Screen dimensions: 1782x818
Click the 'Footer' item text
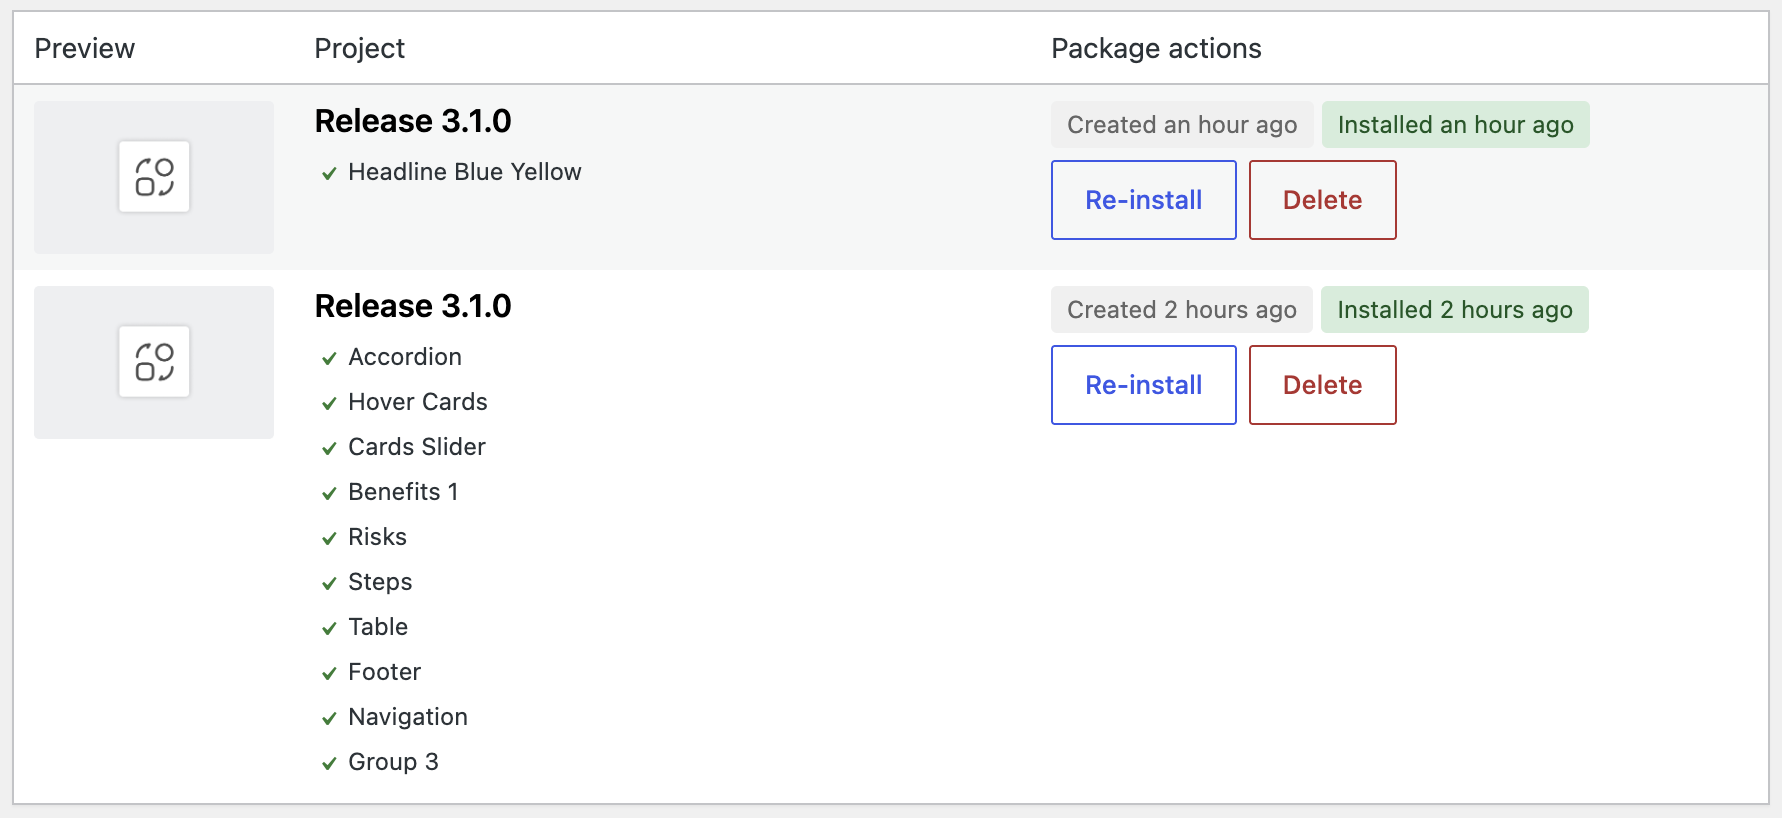pyautogui.click(x=384, y=672)
